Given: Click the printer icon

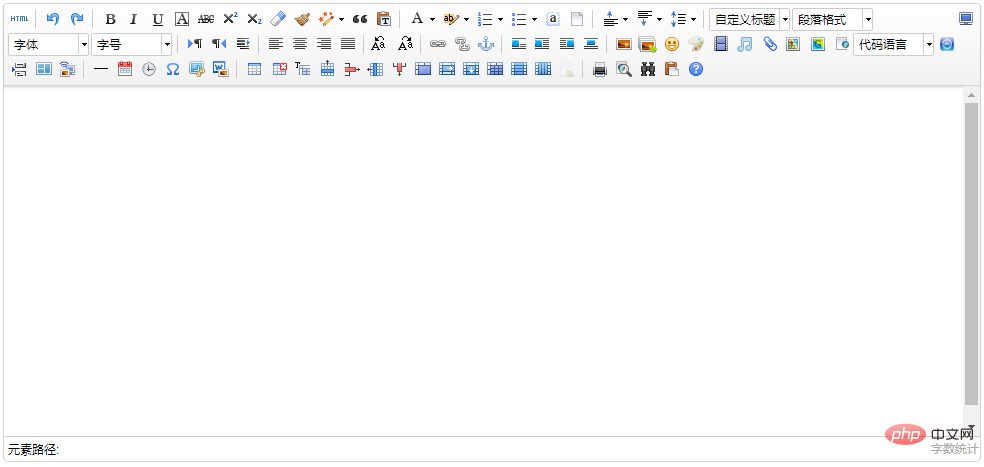Looking at the screenshot, I should tap(600, 69).
